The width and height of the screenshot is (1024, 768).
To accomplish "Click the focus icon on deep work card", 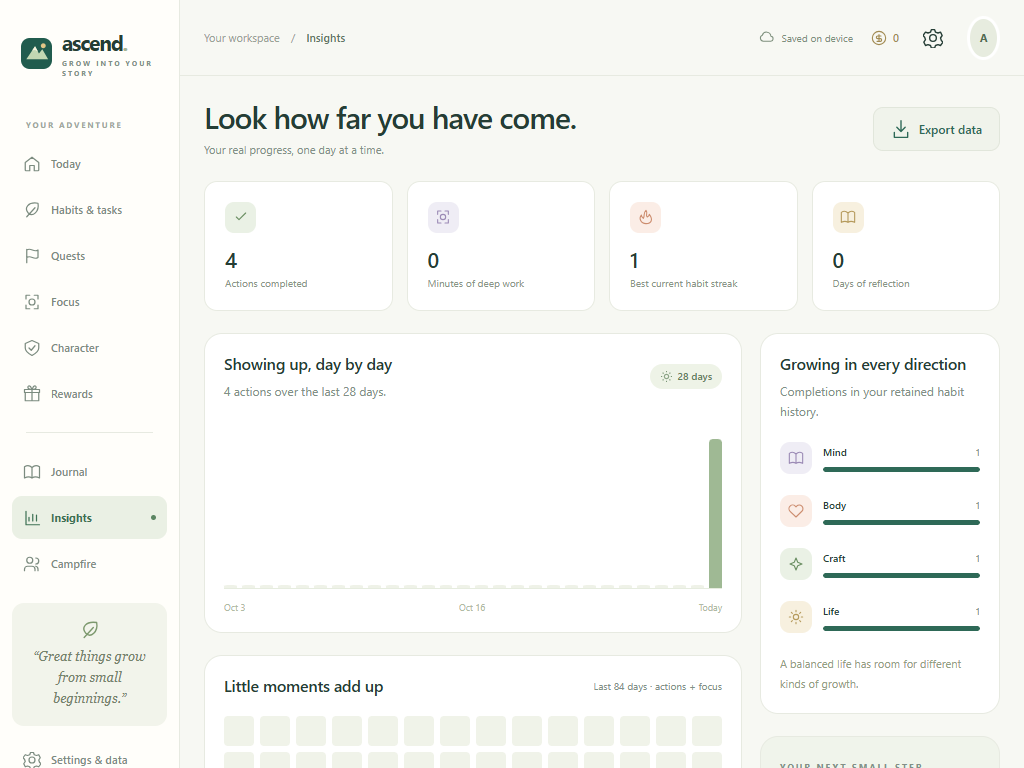I will pyautogui.click(x=443, y=217).
